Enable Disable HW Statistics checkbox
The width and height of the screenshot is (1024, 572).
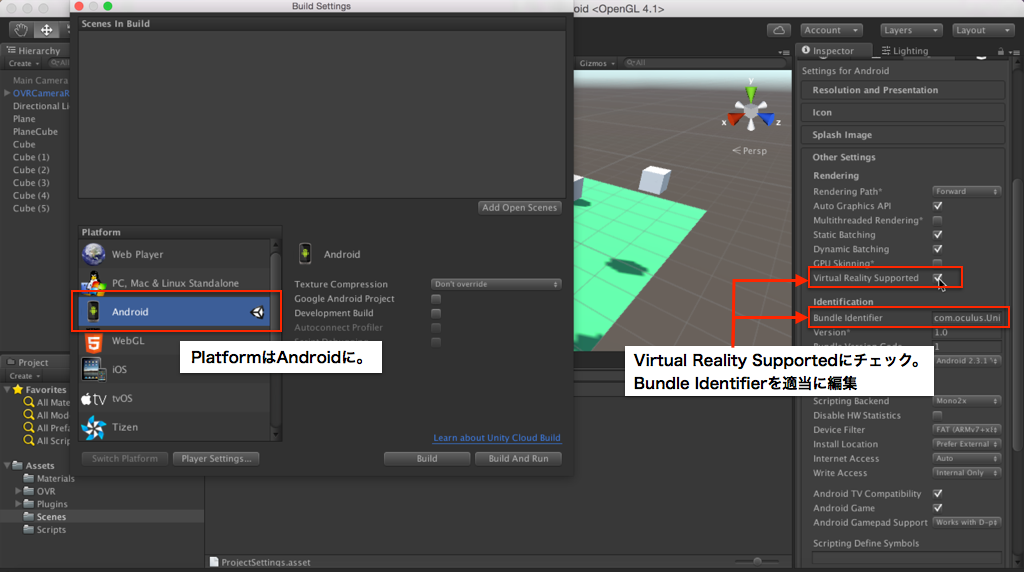[x=937, y=415]
